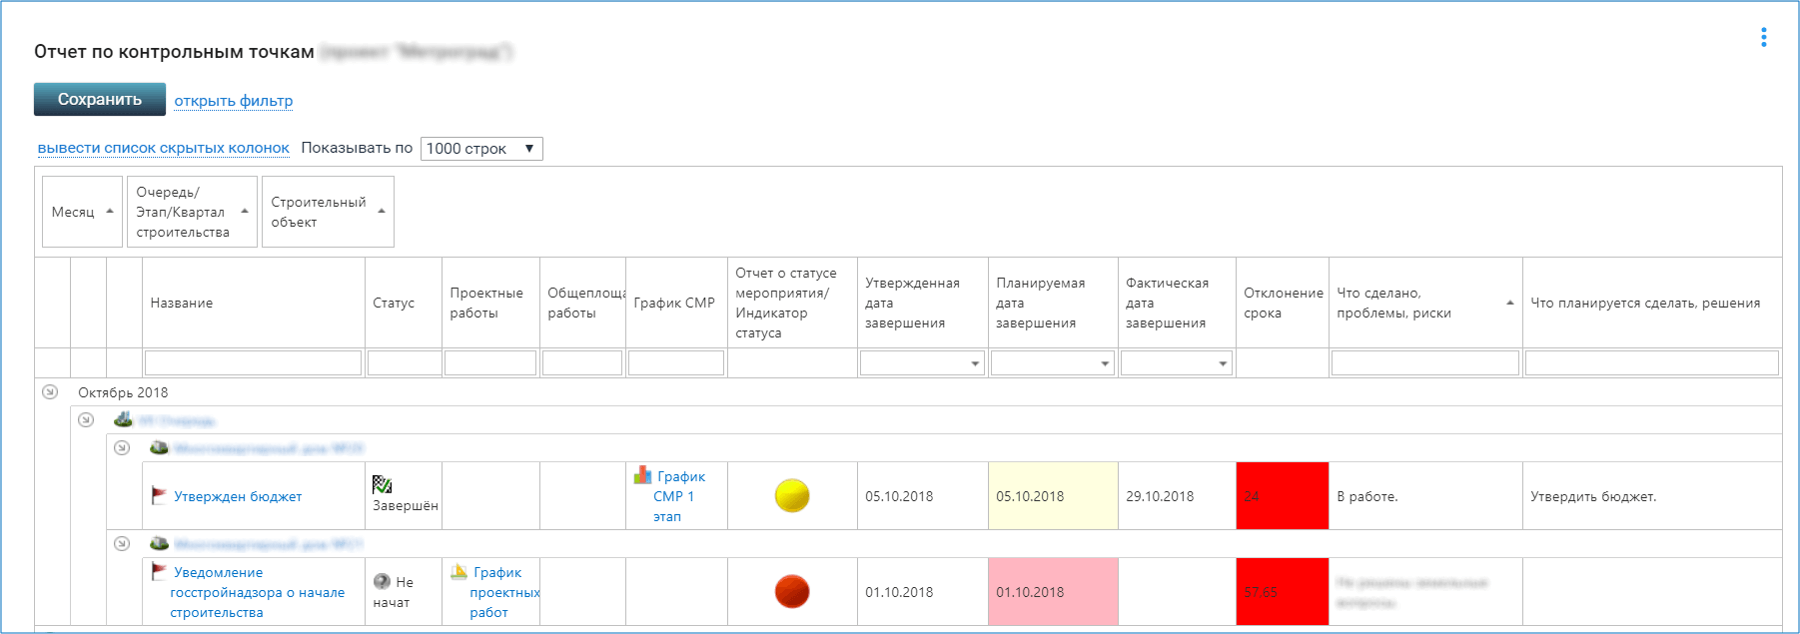Open Фактическая дата завершения filter dropdown
The image size is (1800, 634).
1222,364
